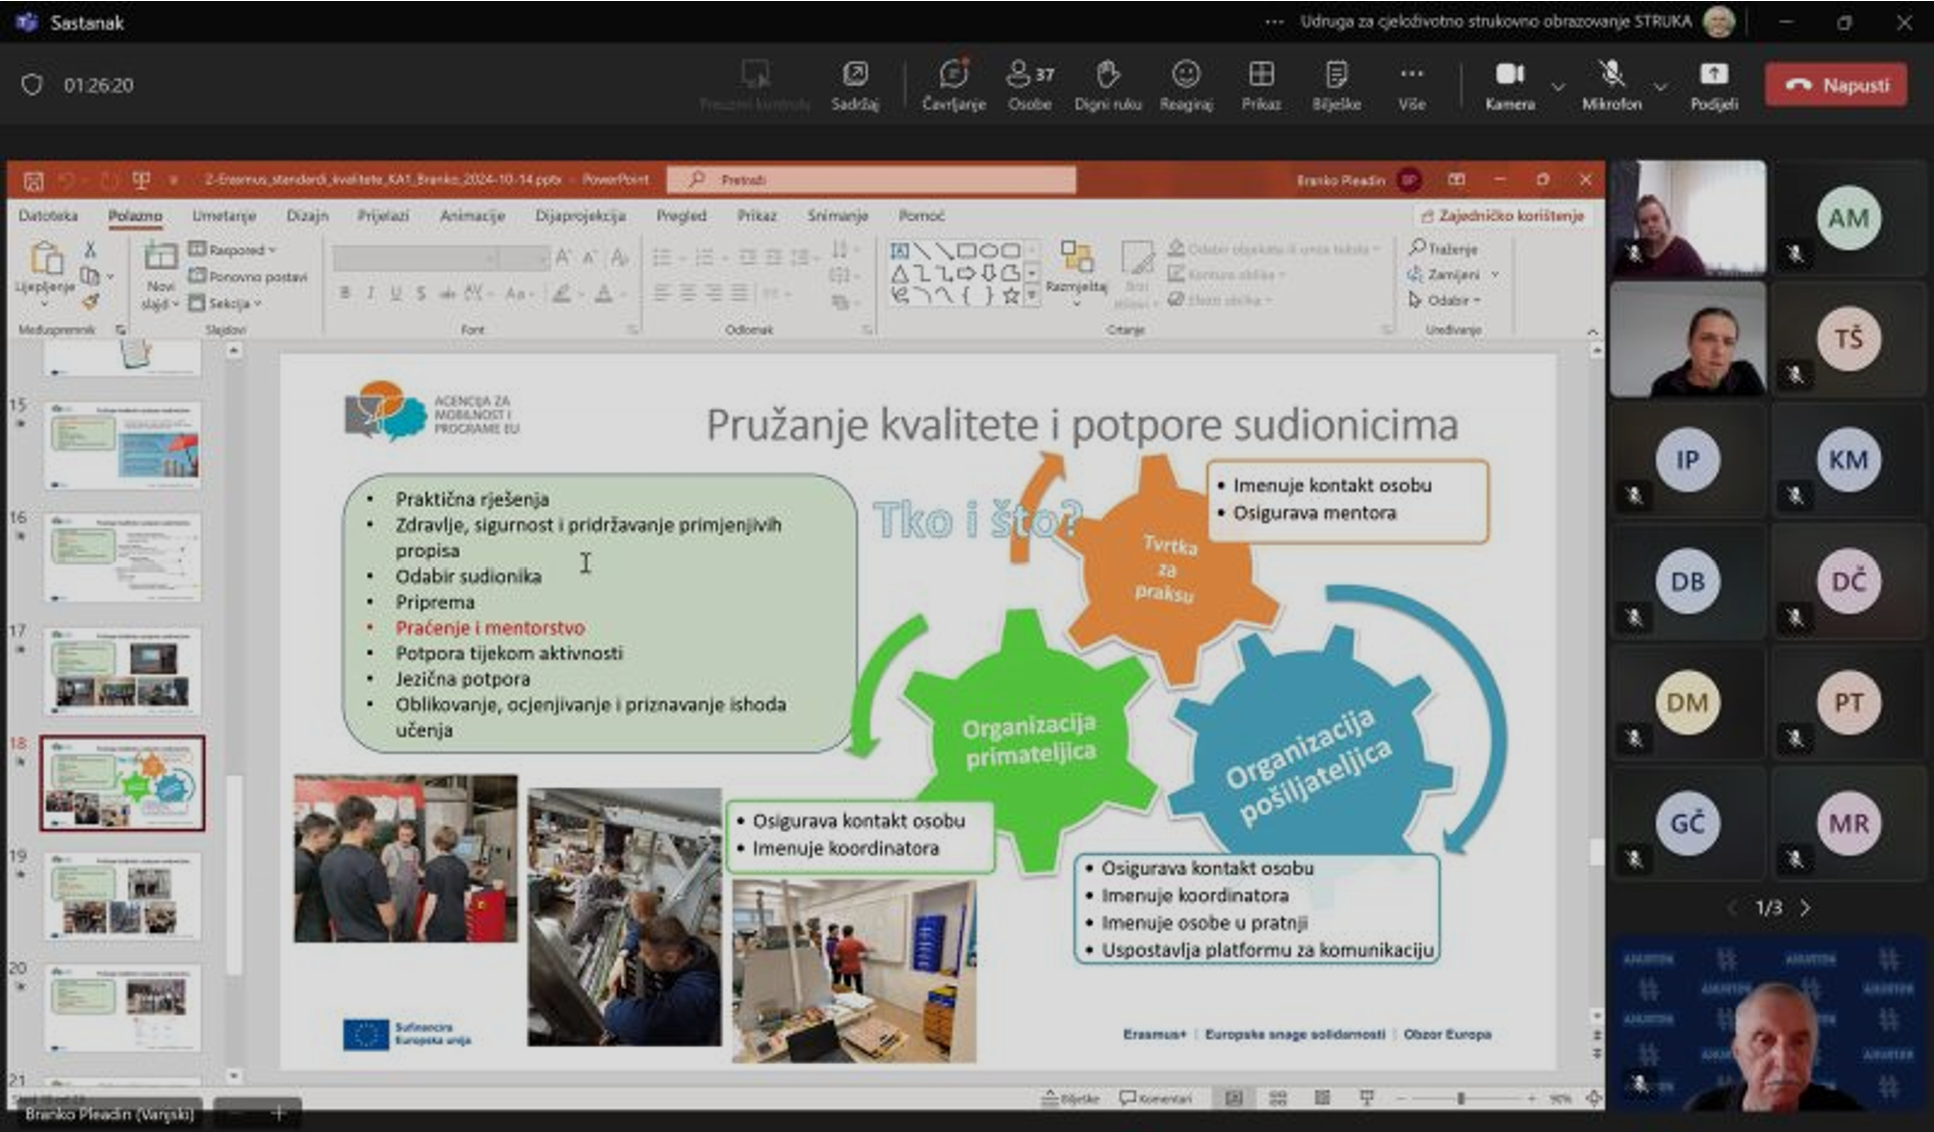Pop out shared Sadržaj

point(854,84)
